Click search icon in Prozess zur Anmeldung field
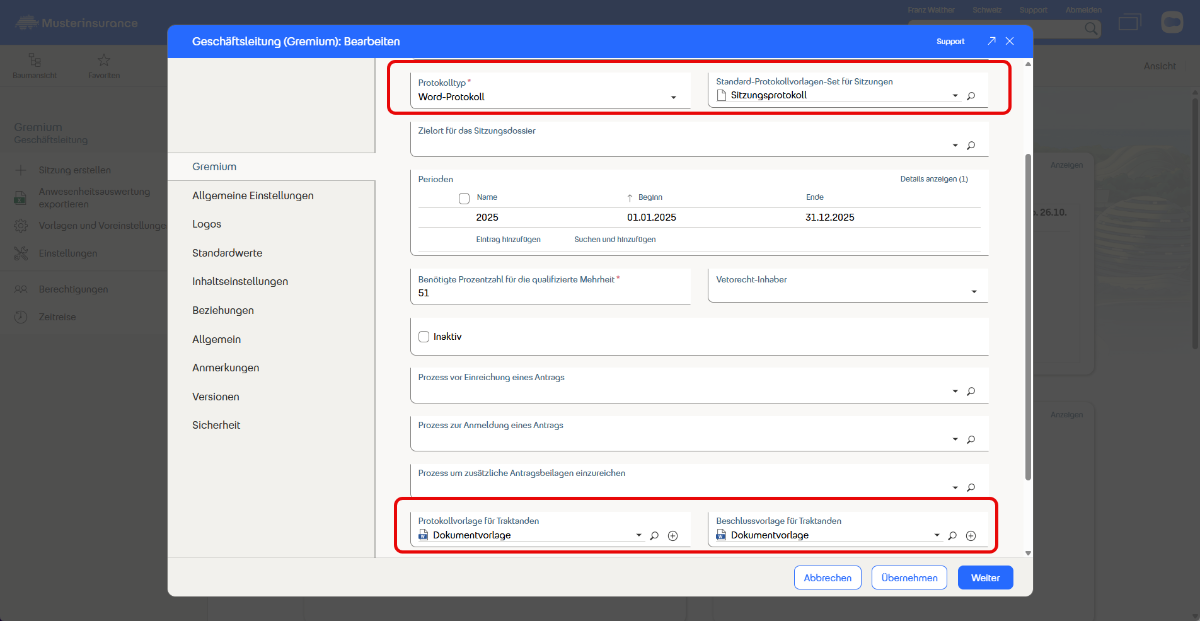 point(971,440)
